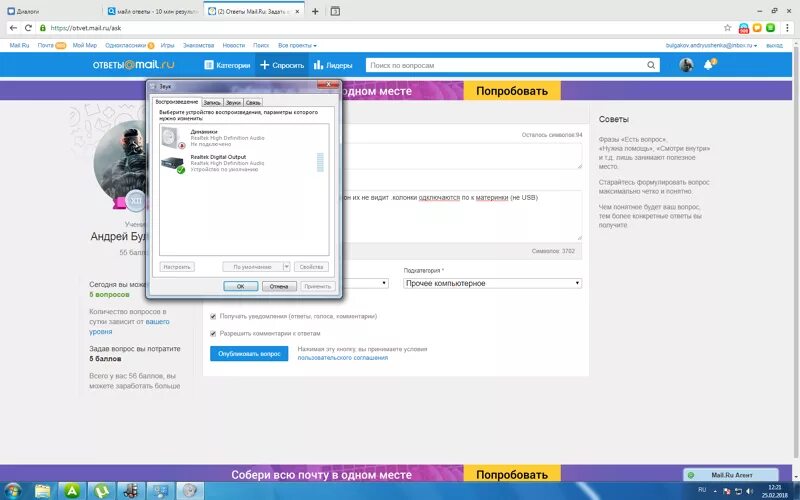Viewport: 800px width, 500px height.
Task: Open пользовательского соглашения link
Action: pos(342,358)
